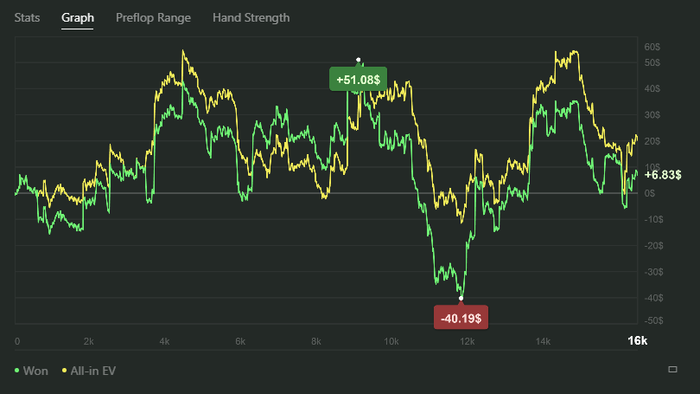Click the white low-point dot above -40.19$
Screen dimensions: 700x394
tap(461, 298)
